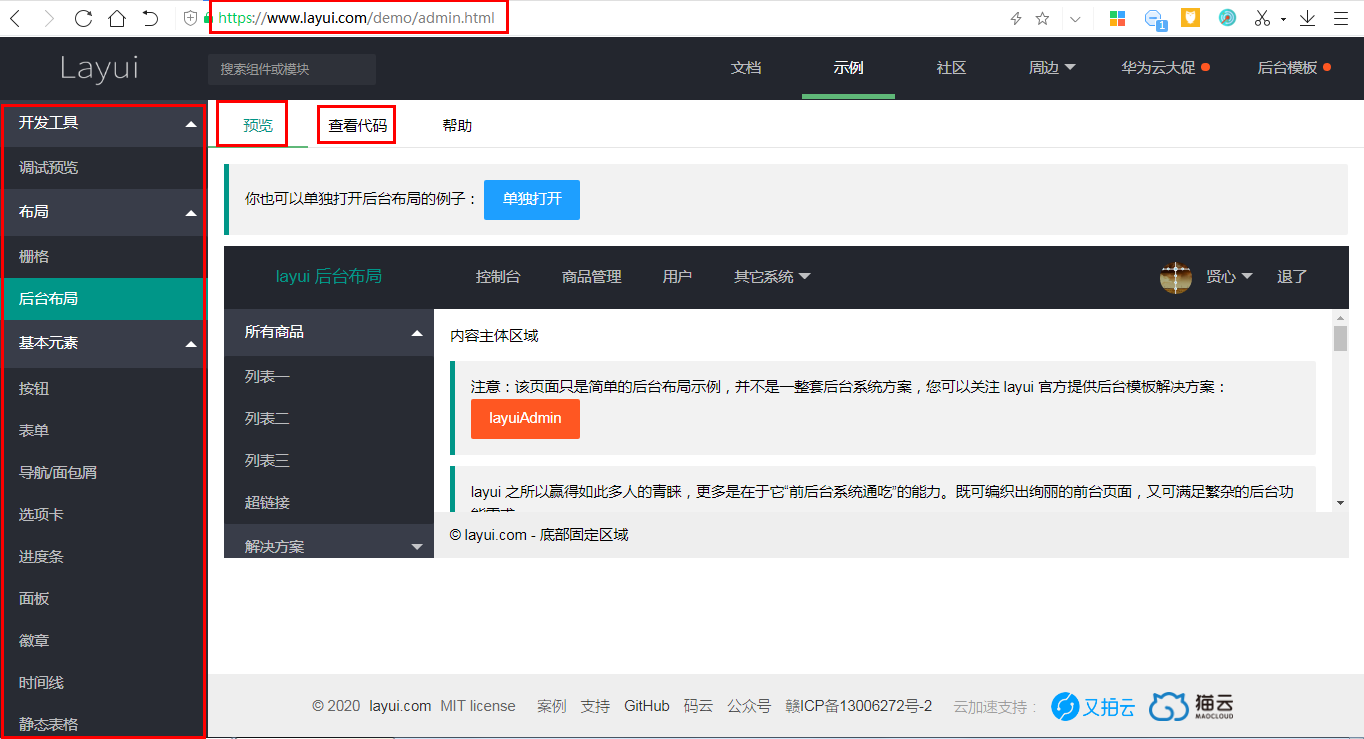Image resolution: width=1364 pixels, height=739 pixels.
Task: Open the browser hamburger menu
Action: 1341,18
